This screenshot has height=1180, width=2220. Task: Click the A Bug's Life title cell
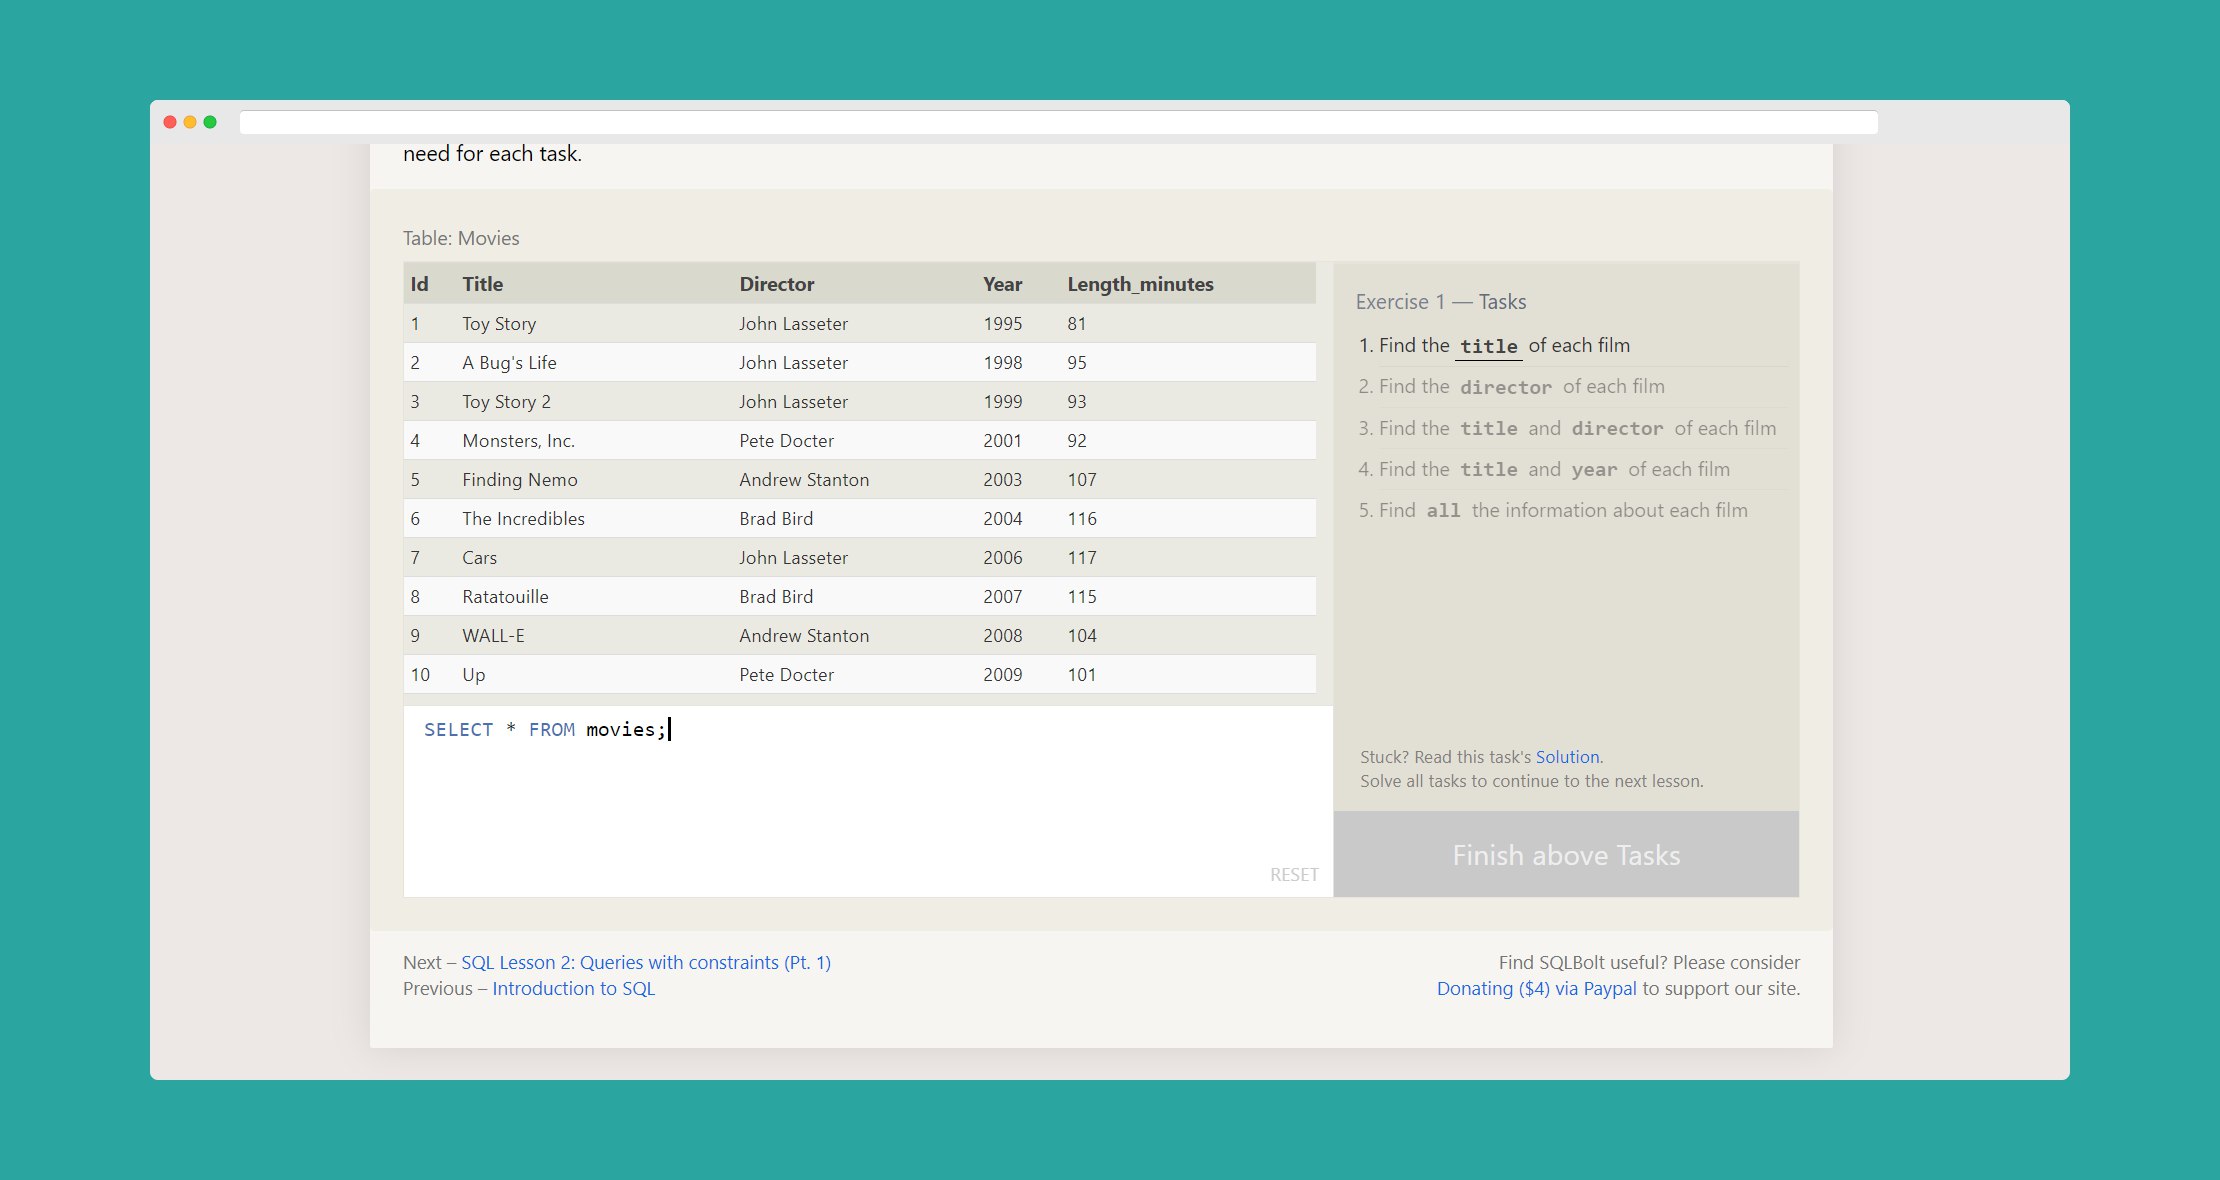(x=509, y=363)
